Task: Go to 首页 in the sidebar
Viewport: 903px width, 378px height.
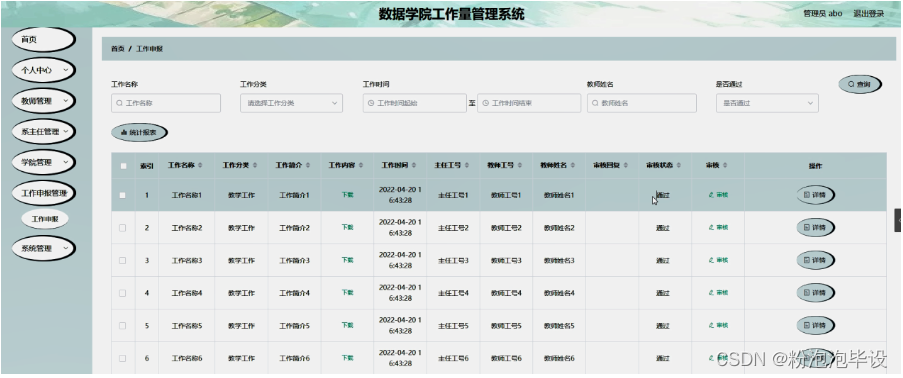Action: pyautogui.click(x=44, y=40)
